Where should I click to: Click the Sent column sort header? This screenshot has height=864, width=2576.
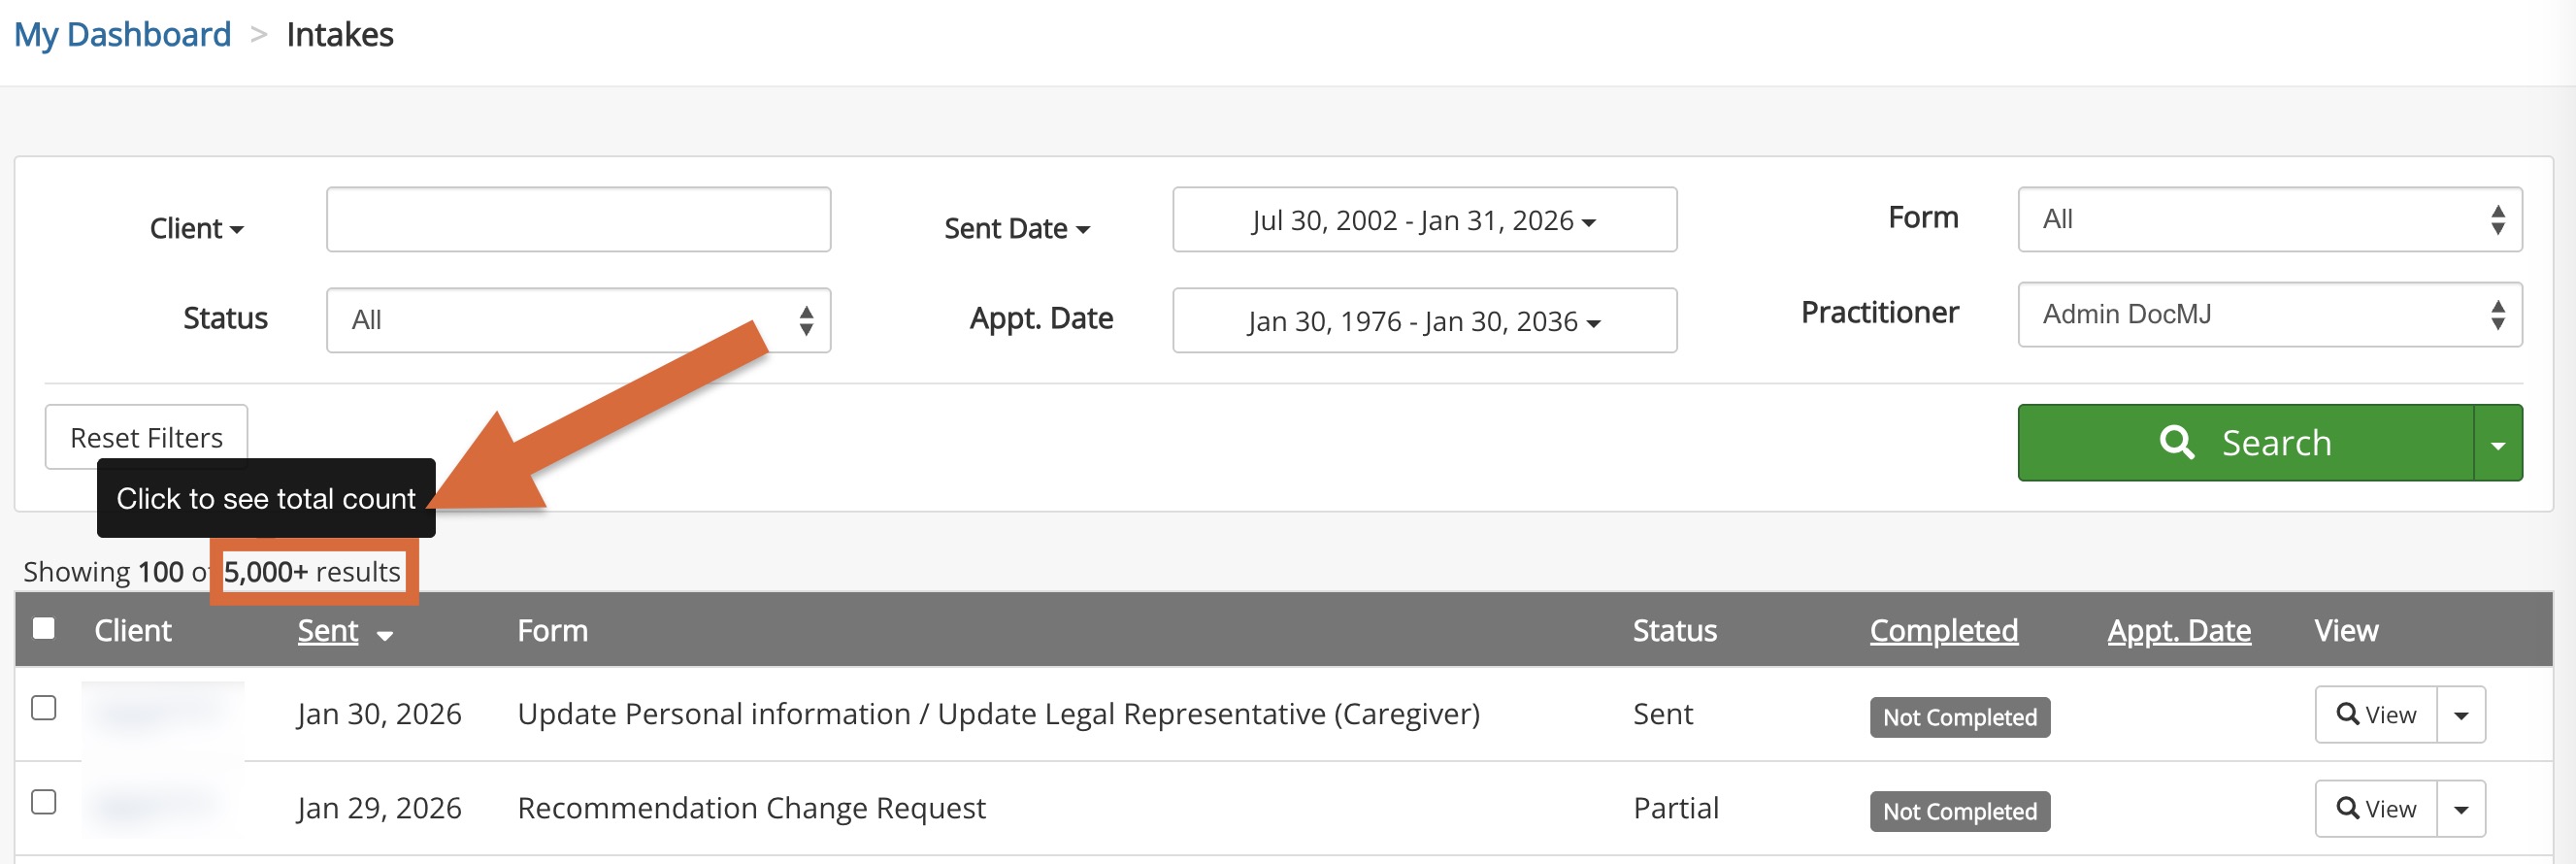click(x=328, y=630)
